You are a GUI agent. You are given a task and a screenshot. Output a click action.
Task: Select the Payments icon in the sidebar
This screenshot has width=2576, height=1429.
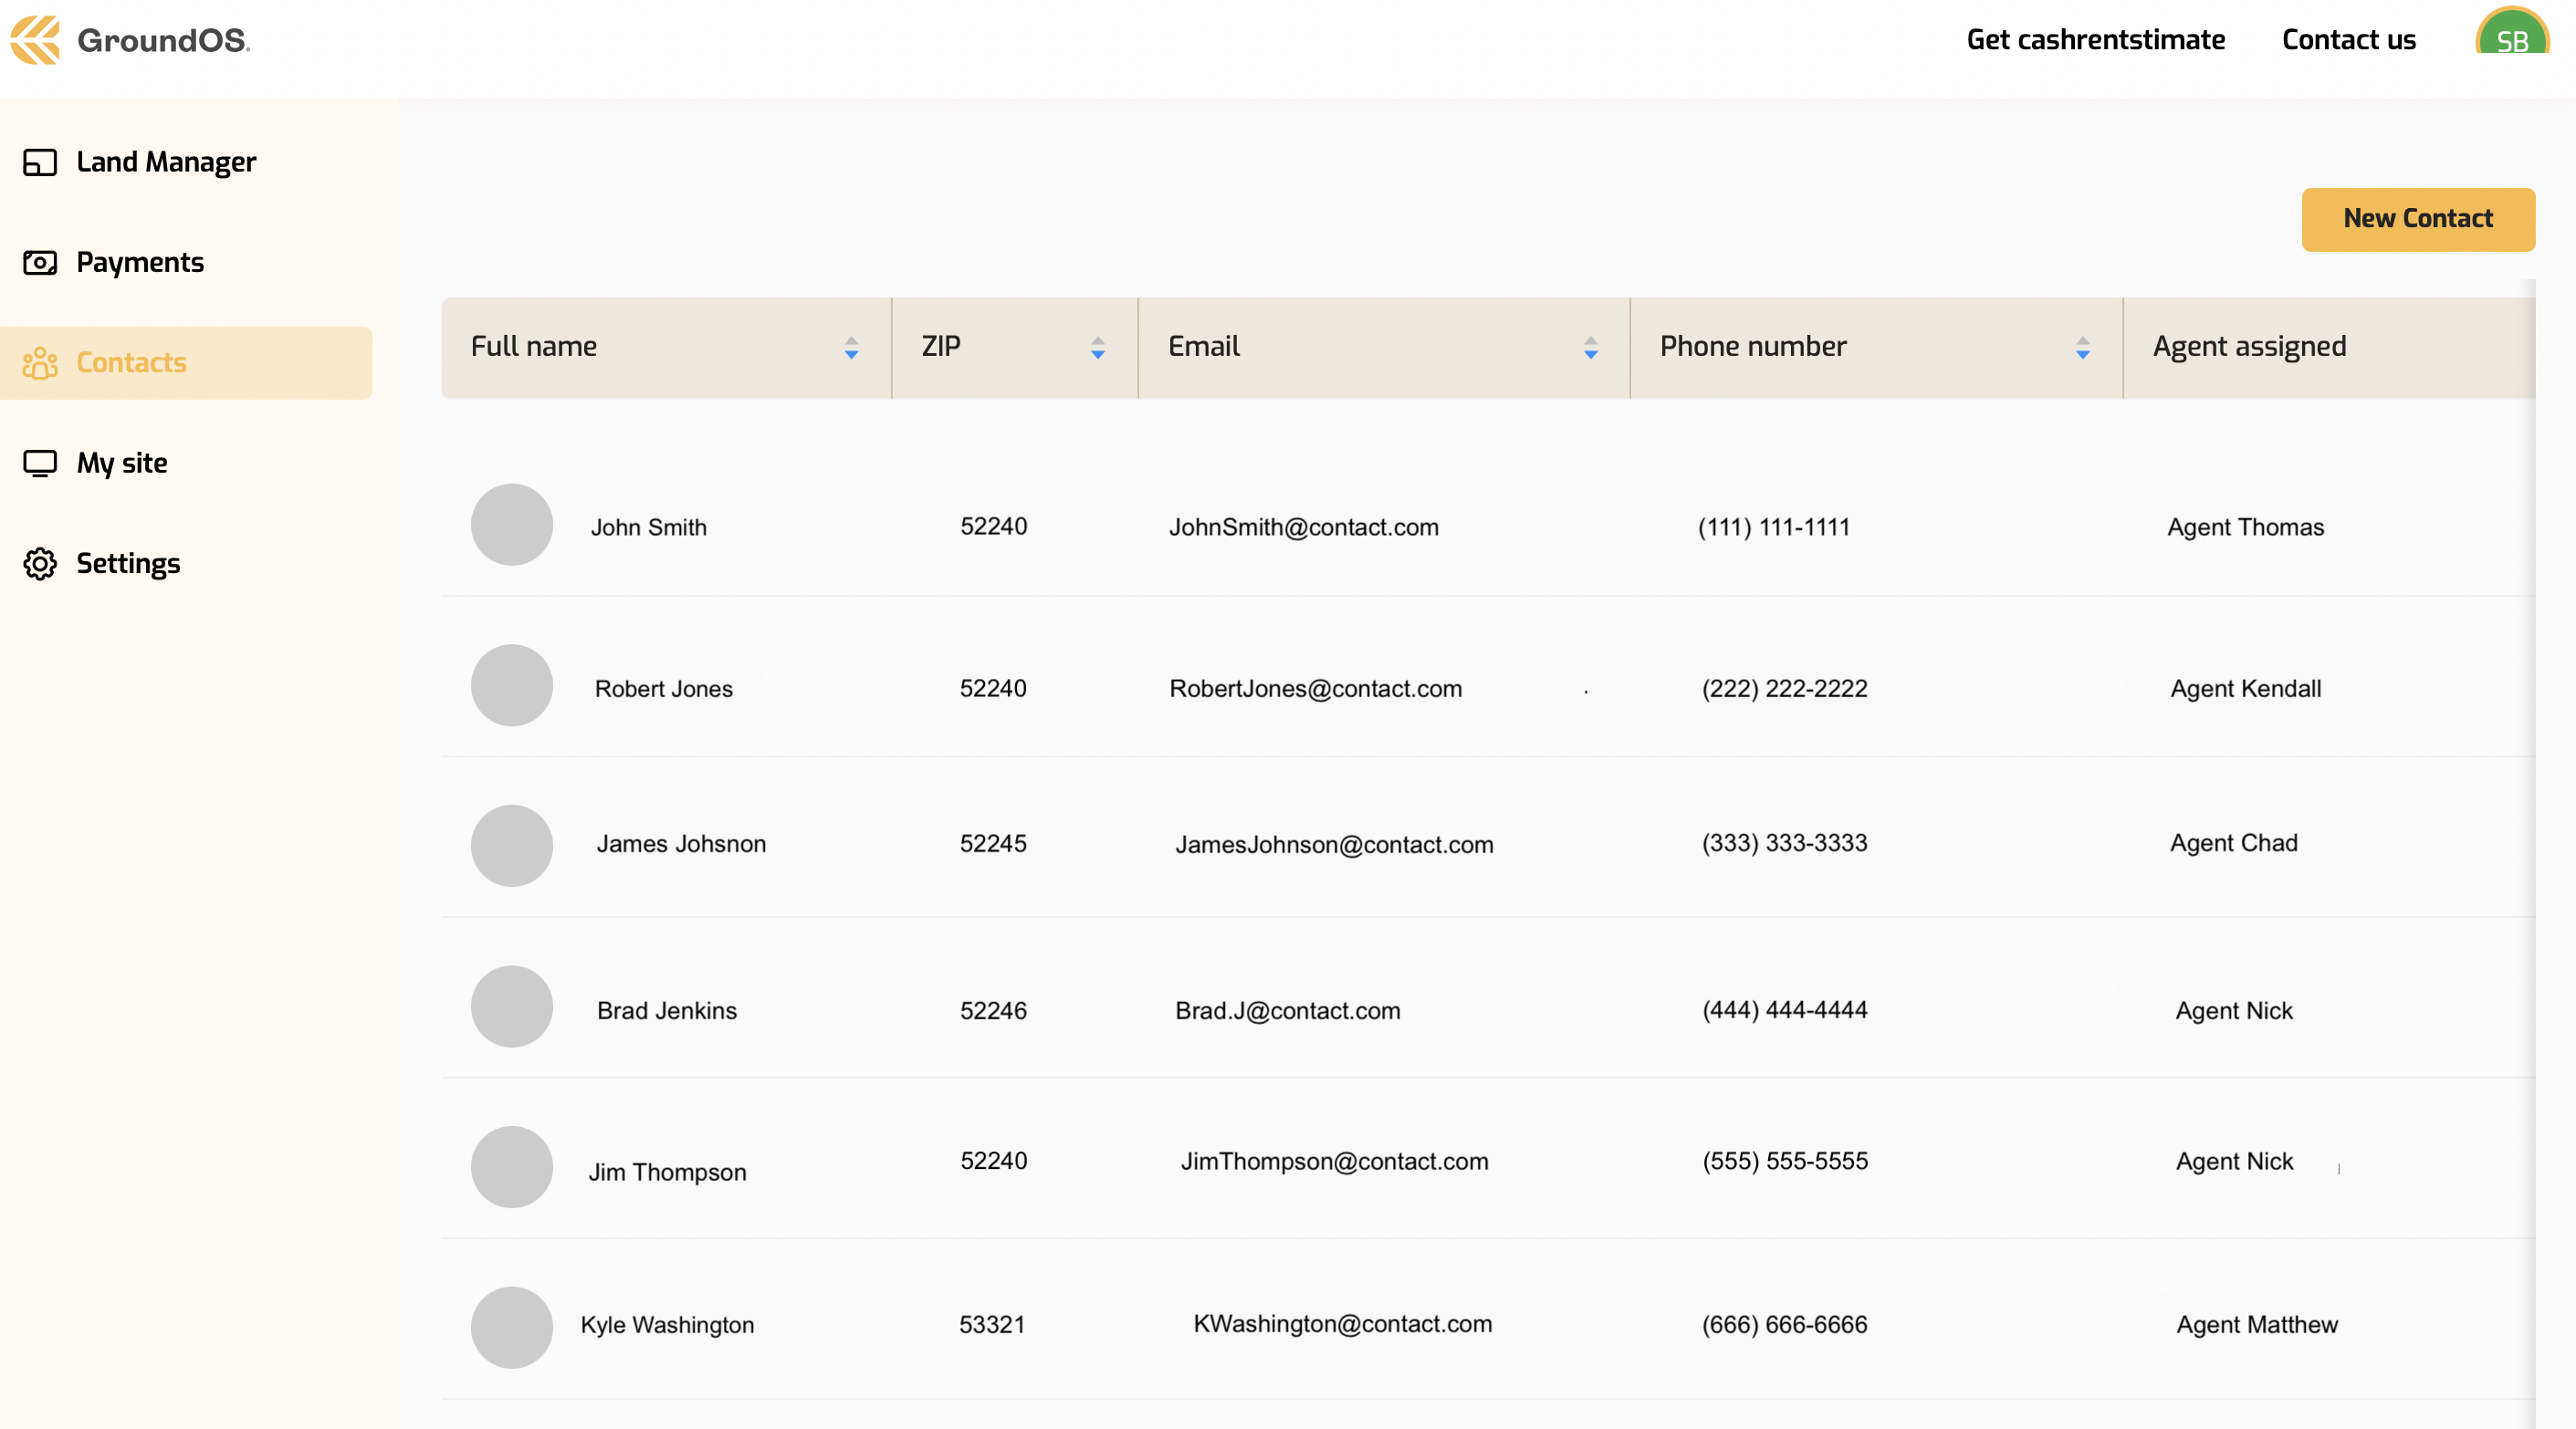40,262
